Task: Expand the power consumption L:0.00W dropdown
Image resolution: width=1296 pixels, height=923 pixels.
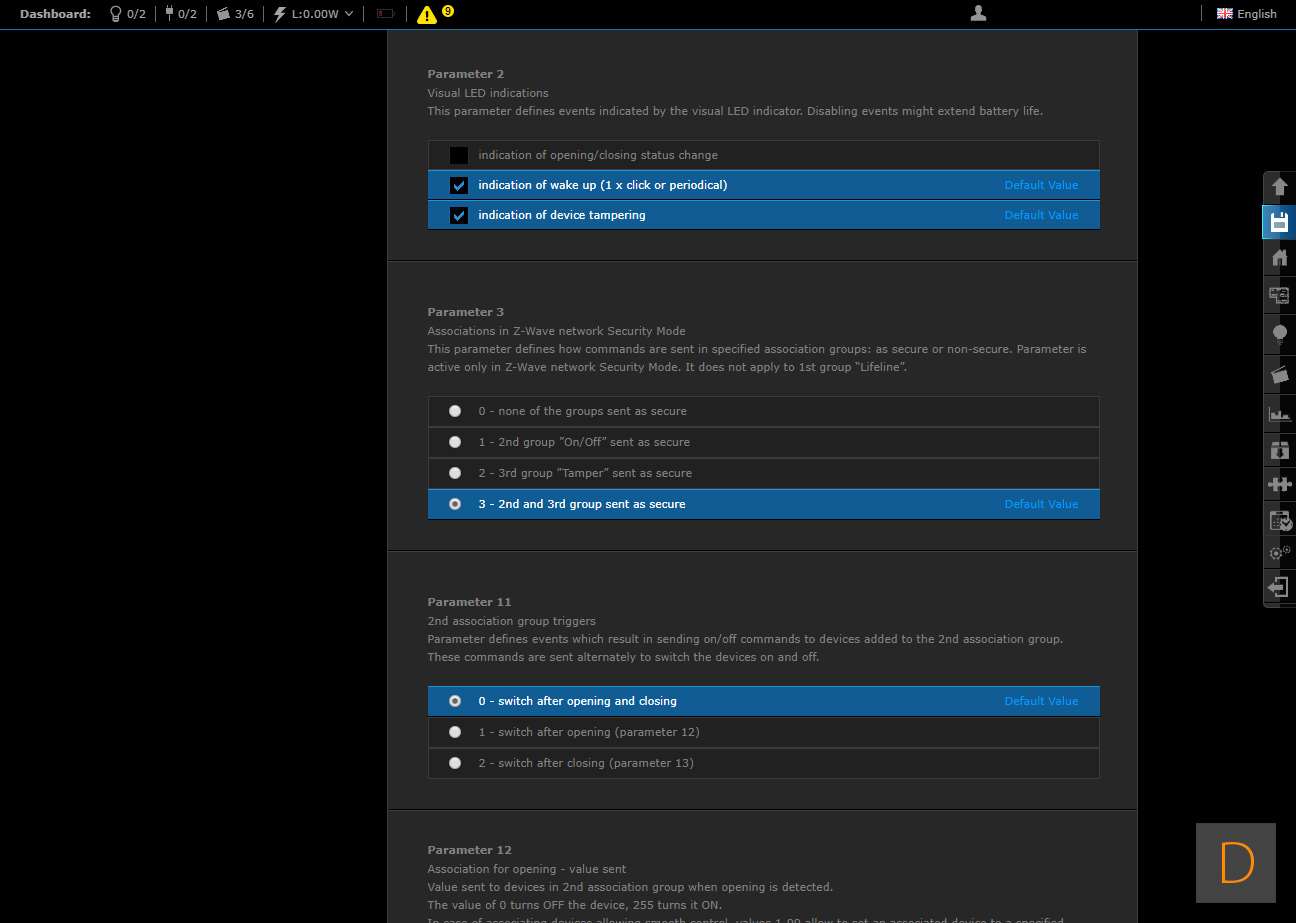Action: [314, 14]
